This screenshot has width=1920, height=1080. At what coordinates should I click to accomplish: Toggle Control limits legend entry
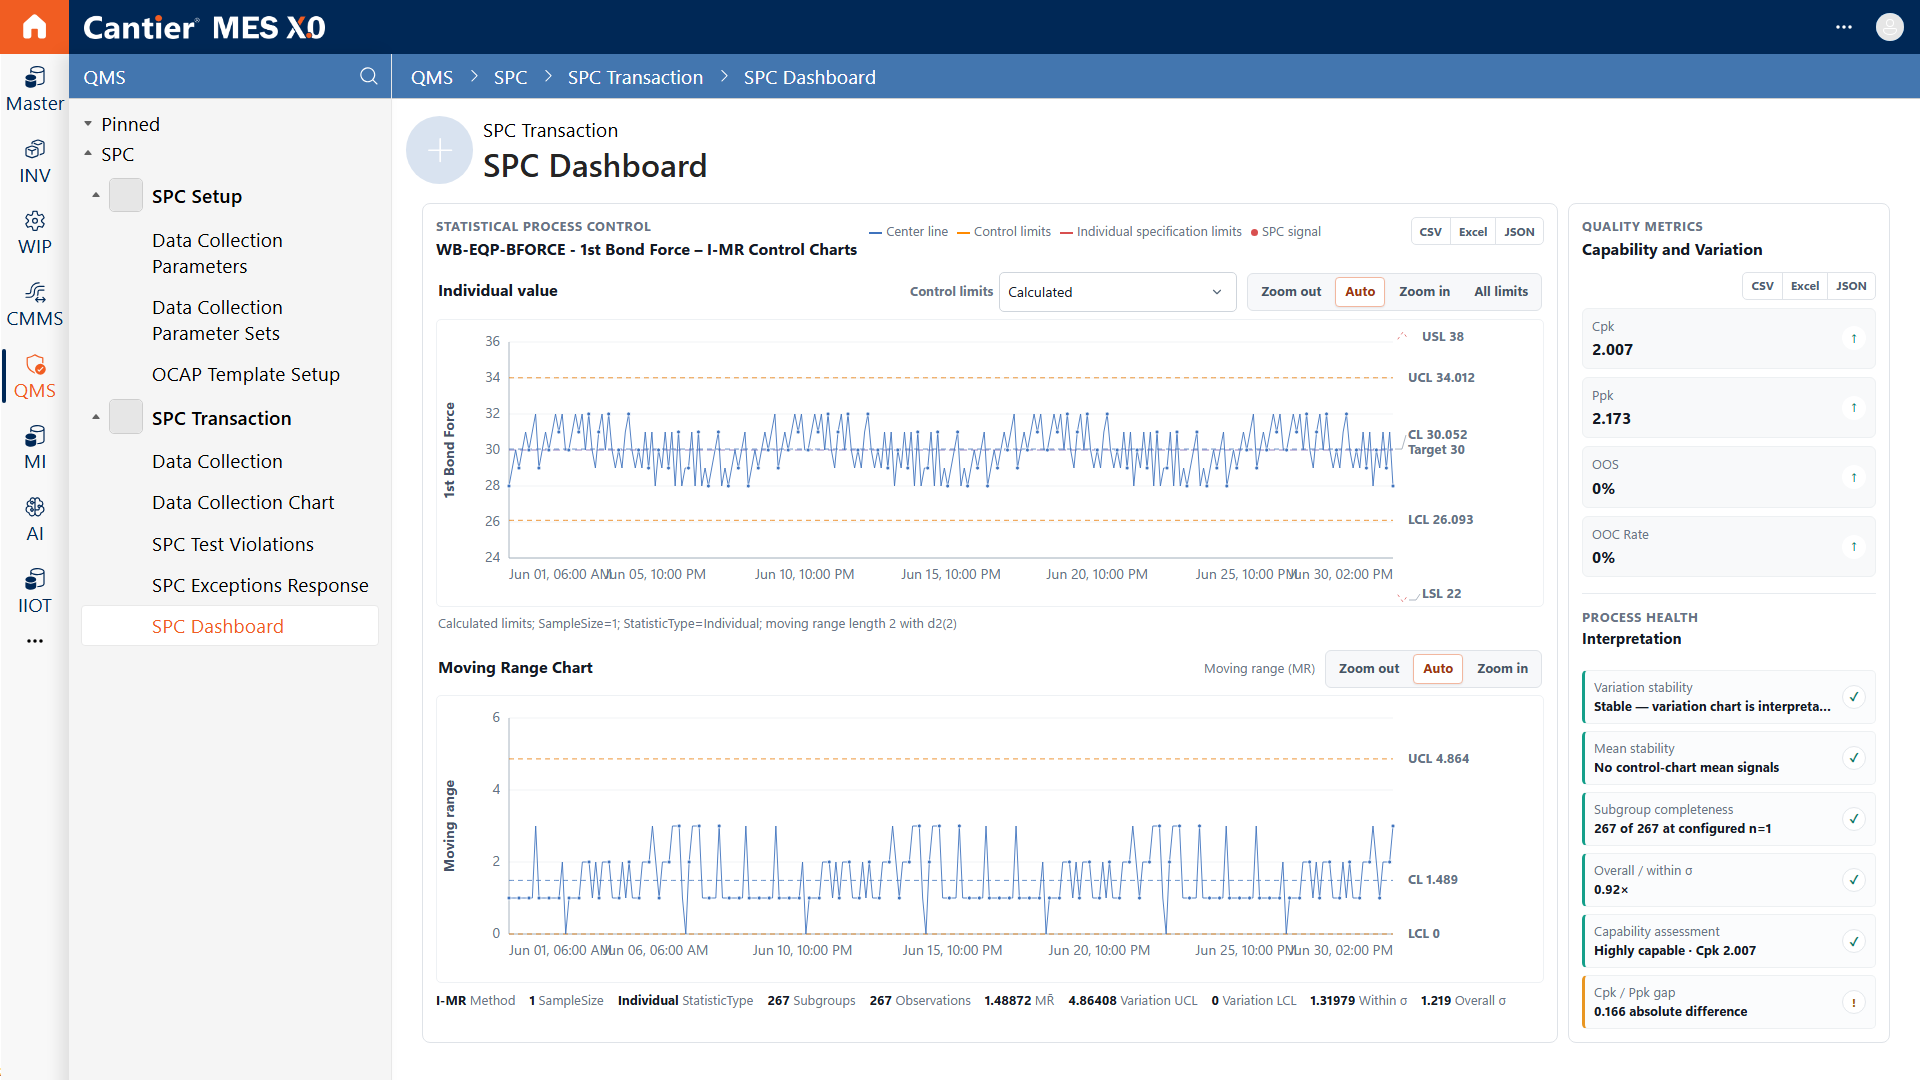1004,232
